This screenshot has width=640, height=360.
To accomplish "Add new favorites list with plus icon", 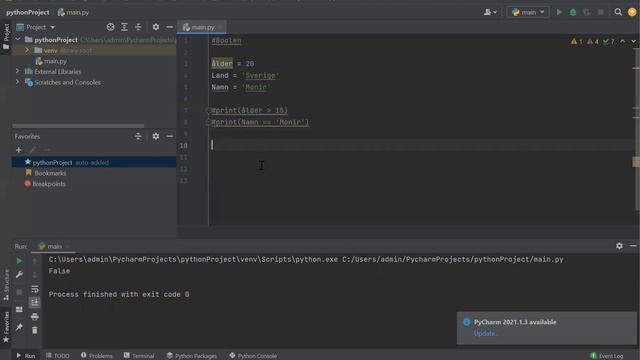I will 18,150.
